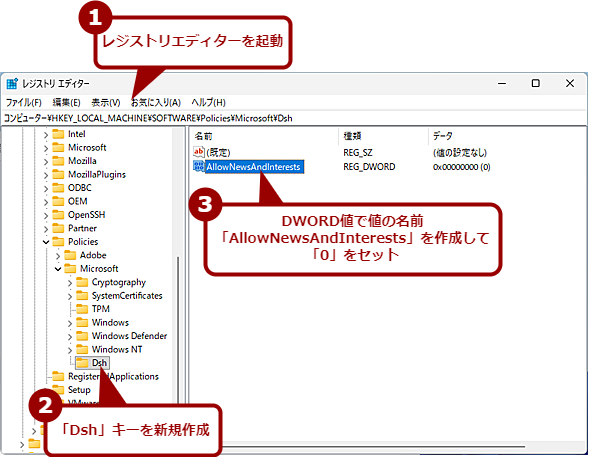
Task: Expand the SystemCertificates key
Action: click(x=70, y=296)
